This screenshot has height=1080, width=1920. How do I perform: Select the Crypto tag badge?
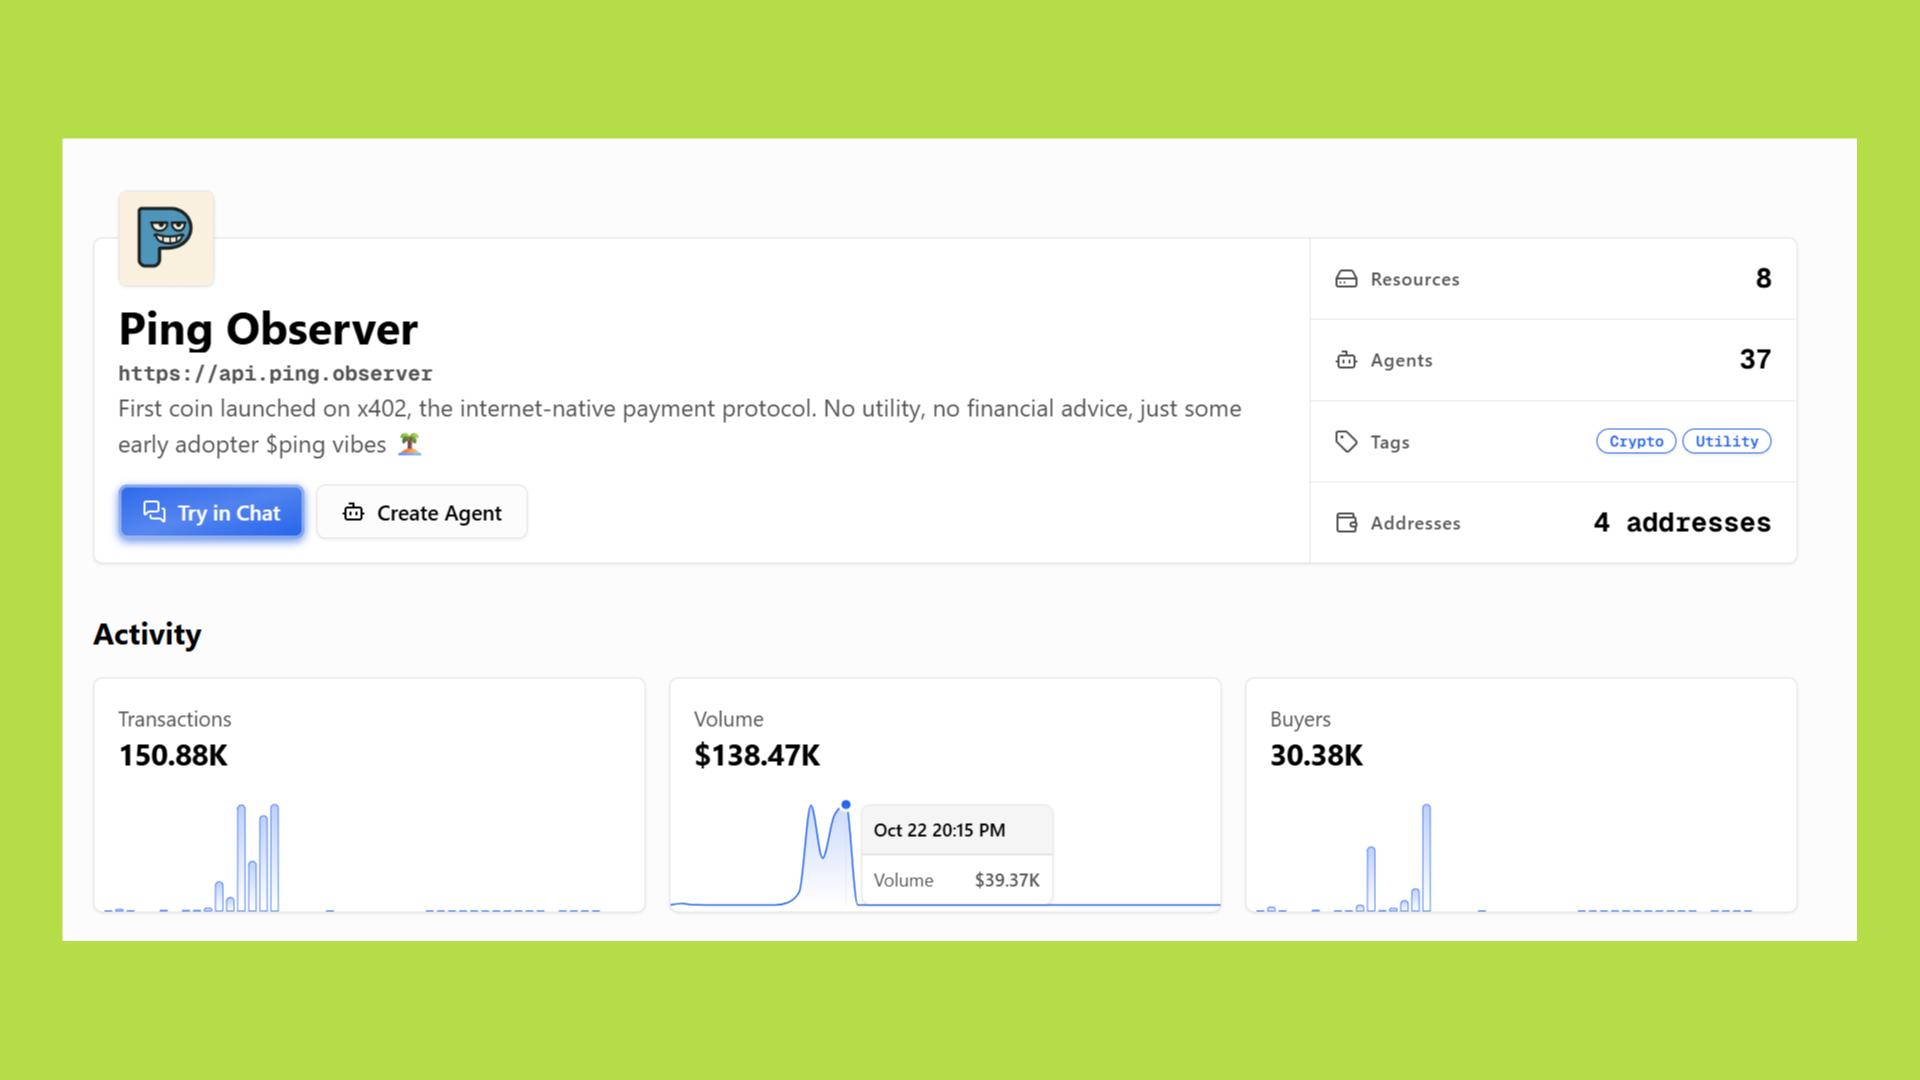click(1636, 441)
